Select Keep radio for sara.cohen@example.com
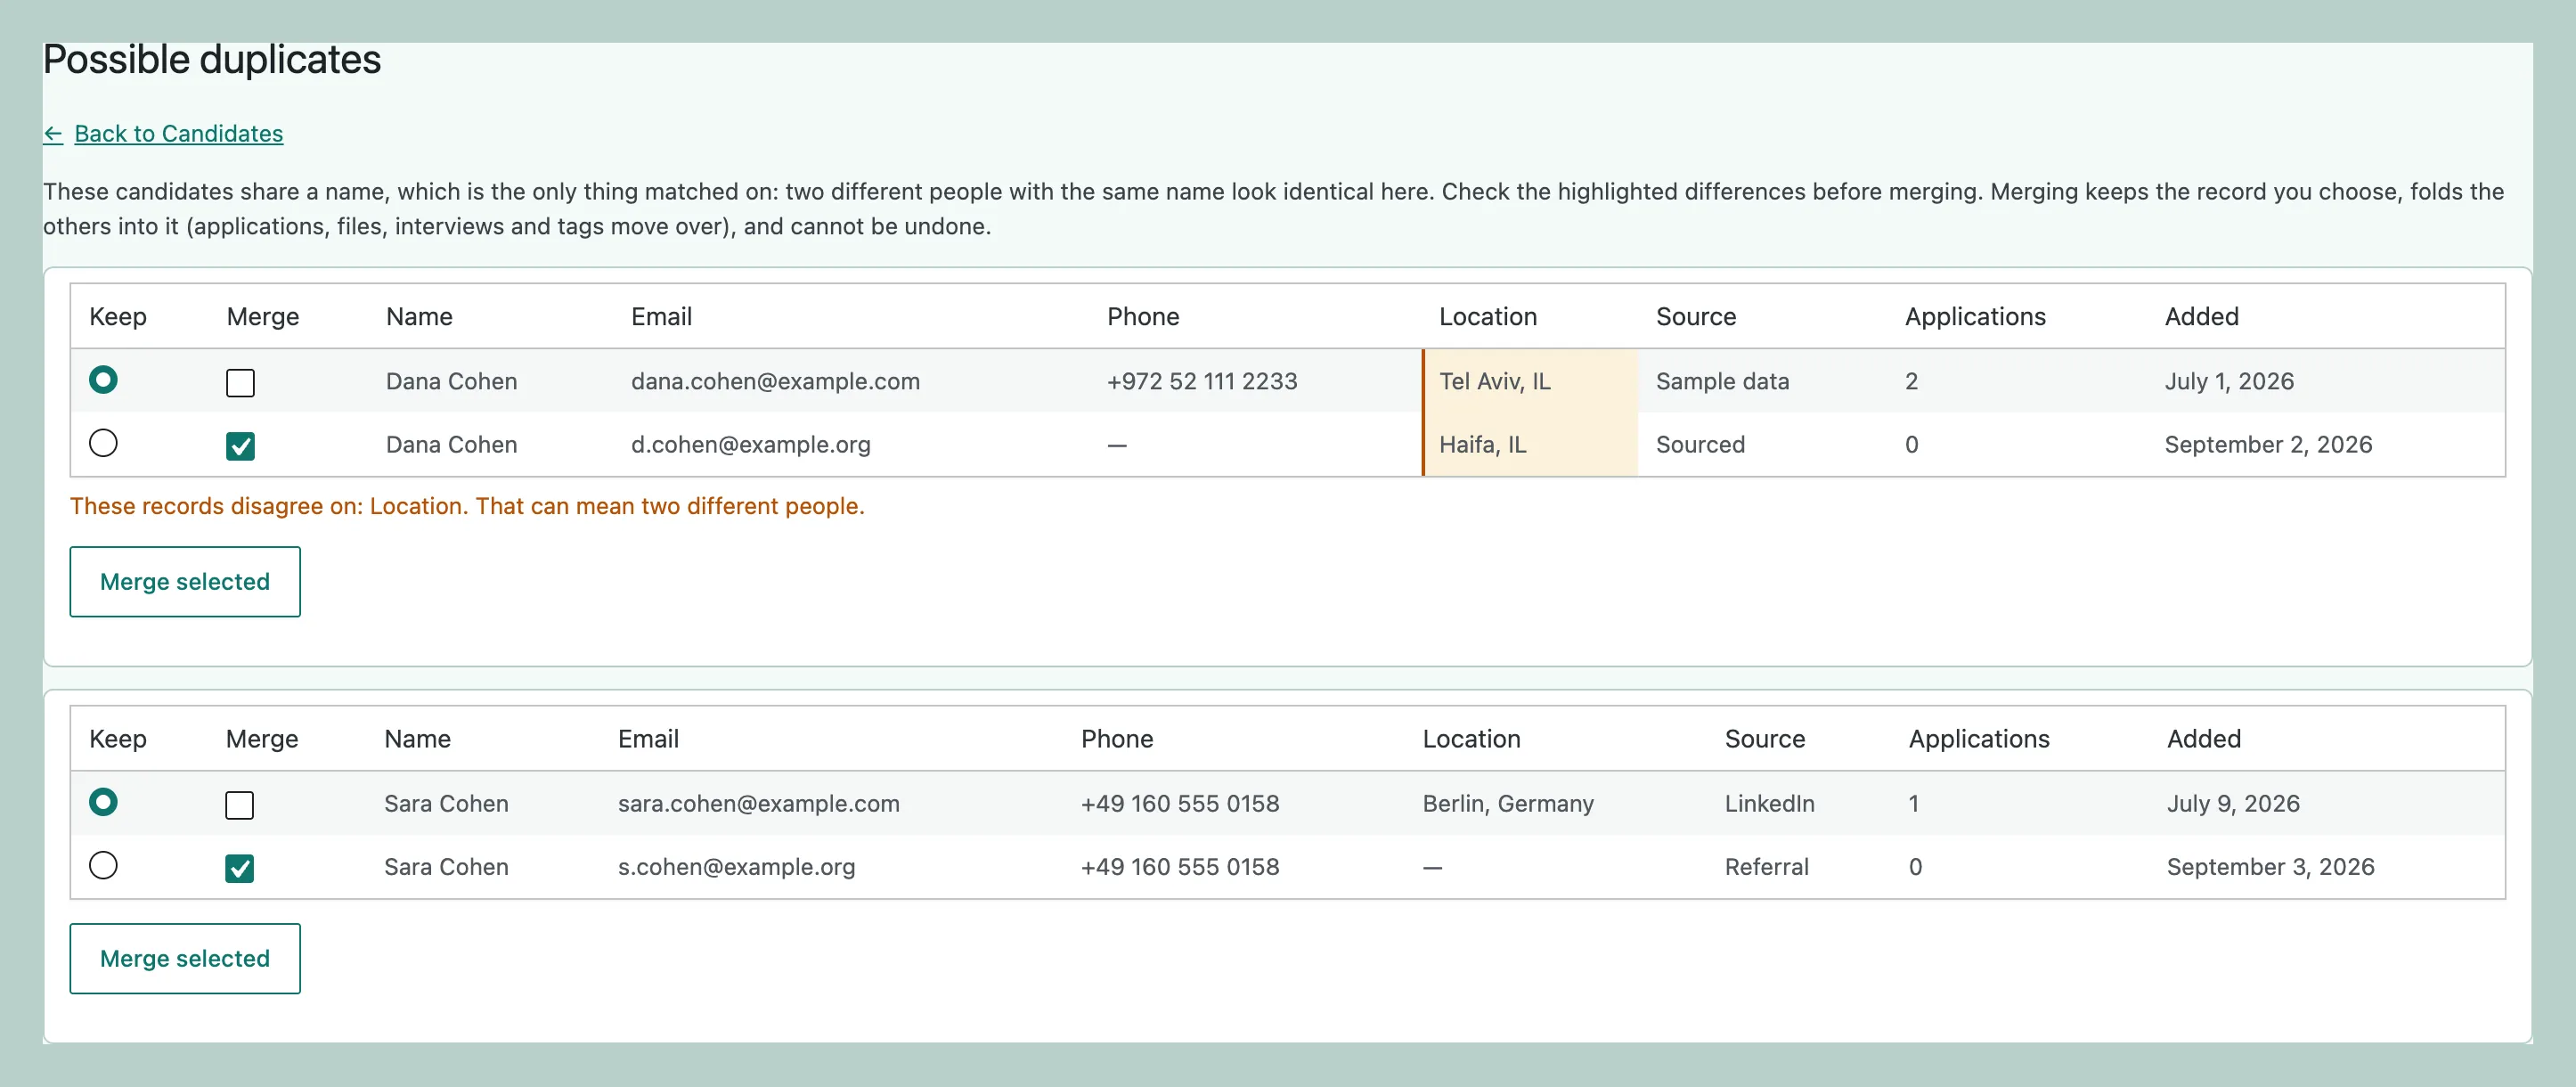The image size is (2576, 1087). (103, 802)
